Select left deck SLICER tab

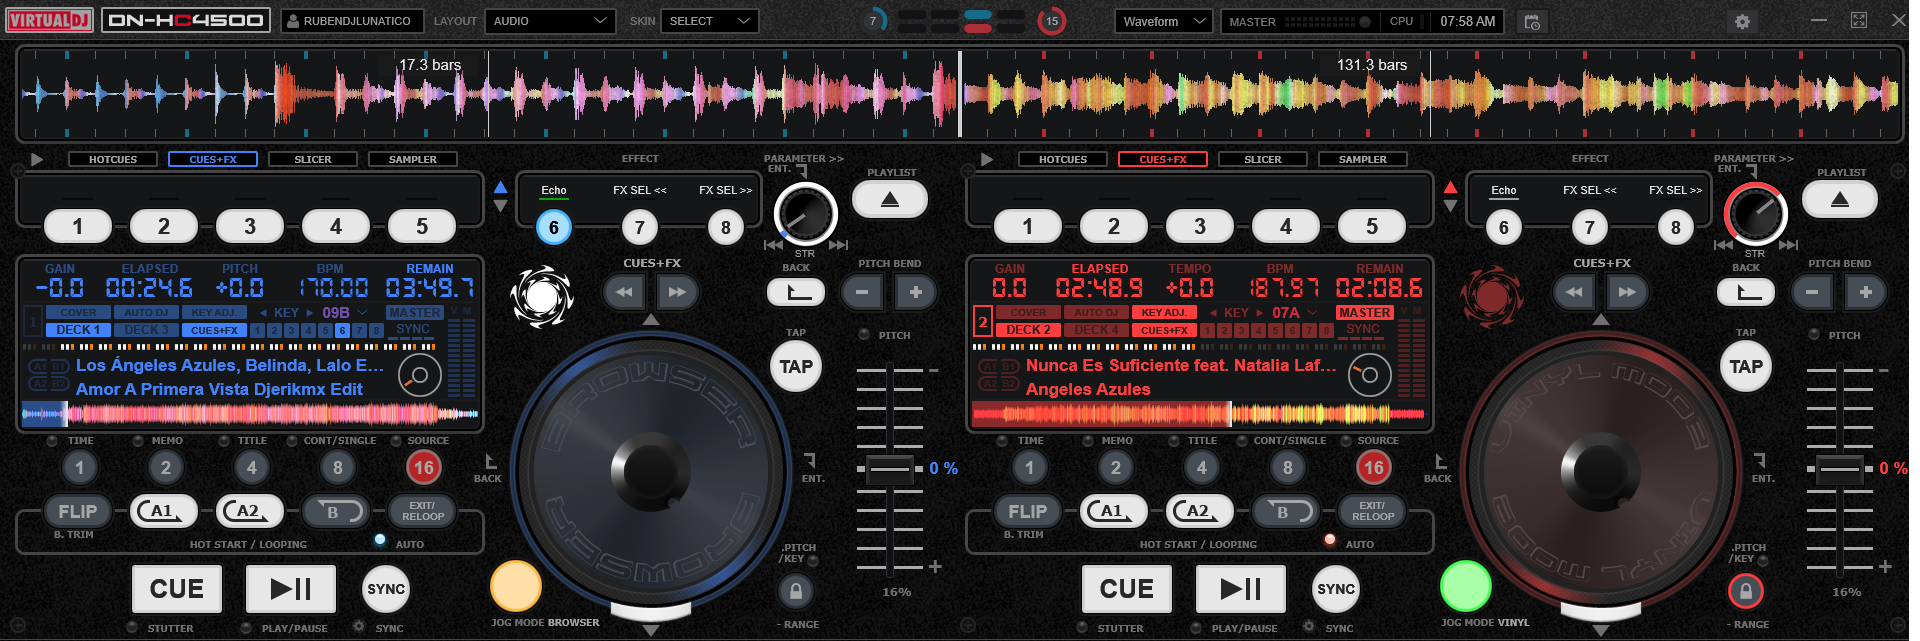point(313,159)
